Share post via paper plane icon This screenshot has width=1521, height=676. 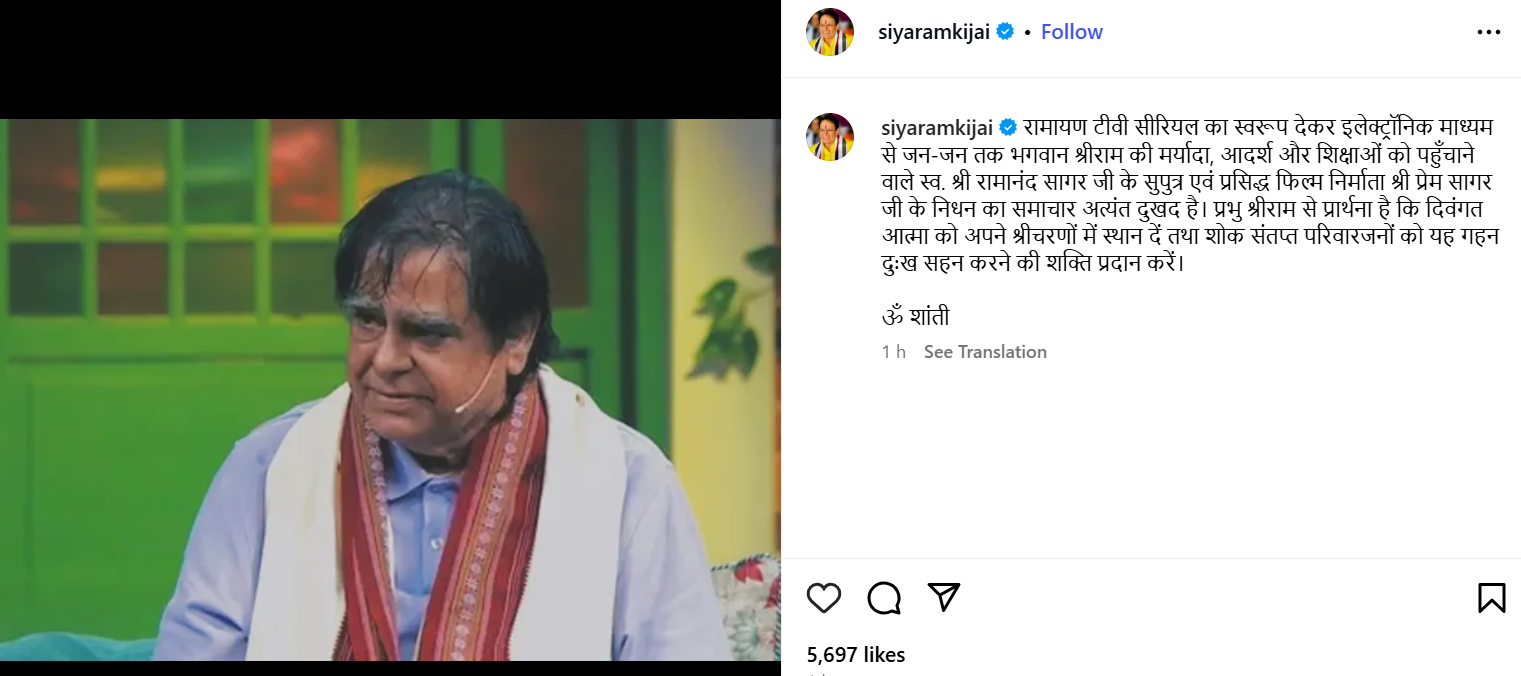point(944,597)
